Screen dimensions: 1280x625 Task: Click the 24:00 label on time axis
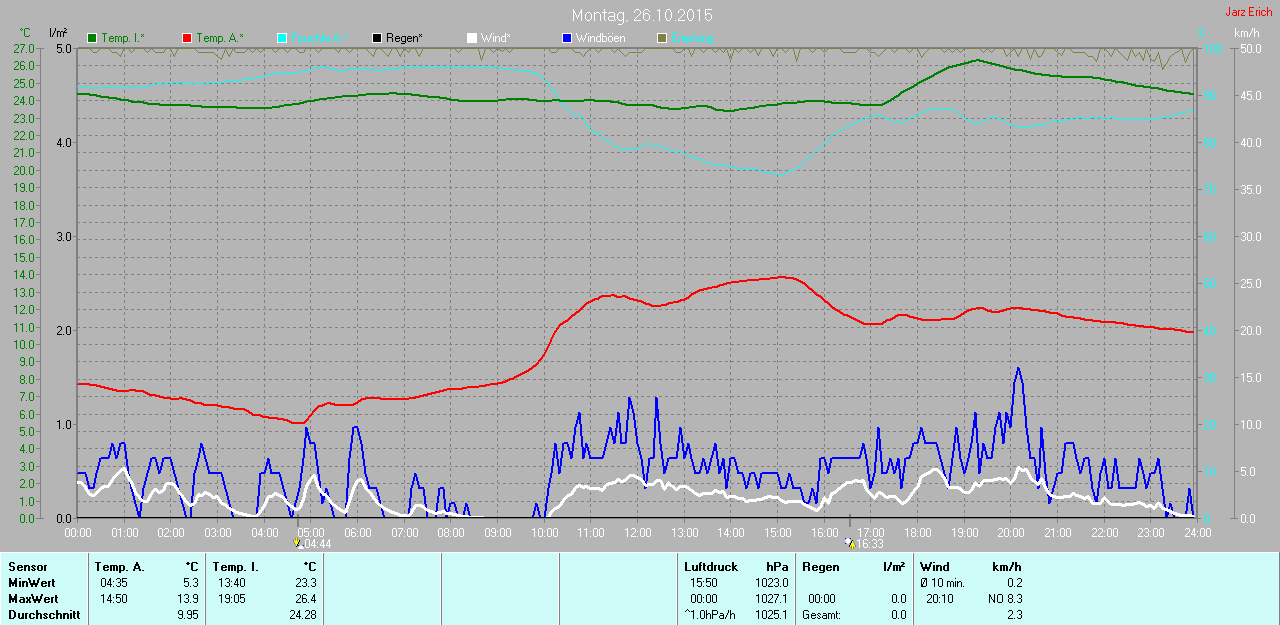click(1197, 533)
